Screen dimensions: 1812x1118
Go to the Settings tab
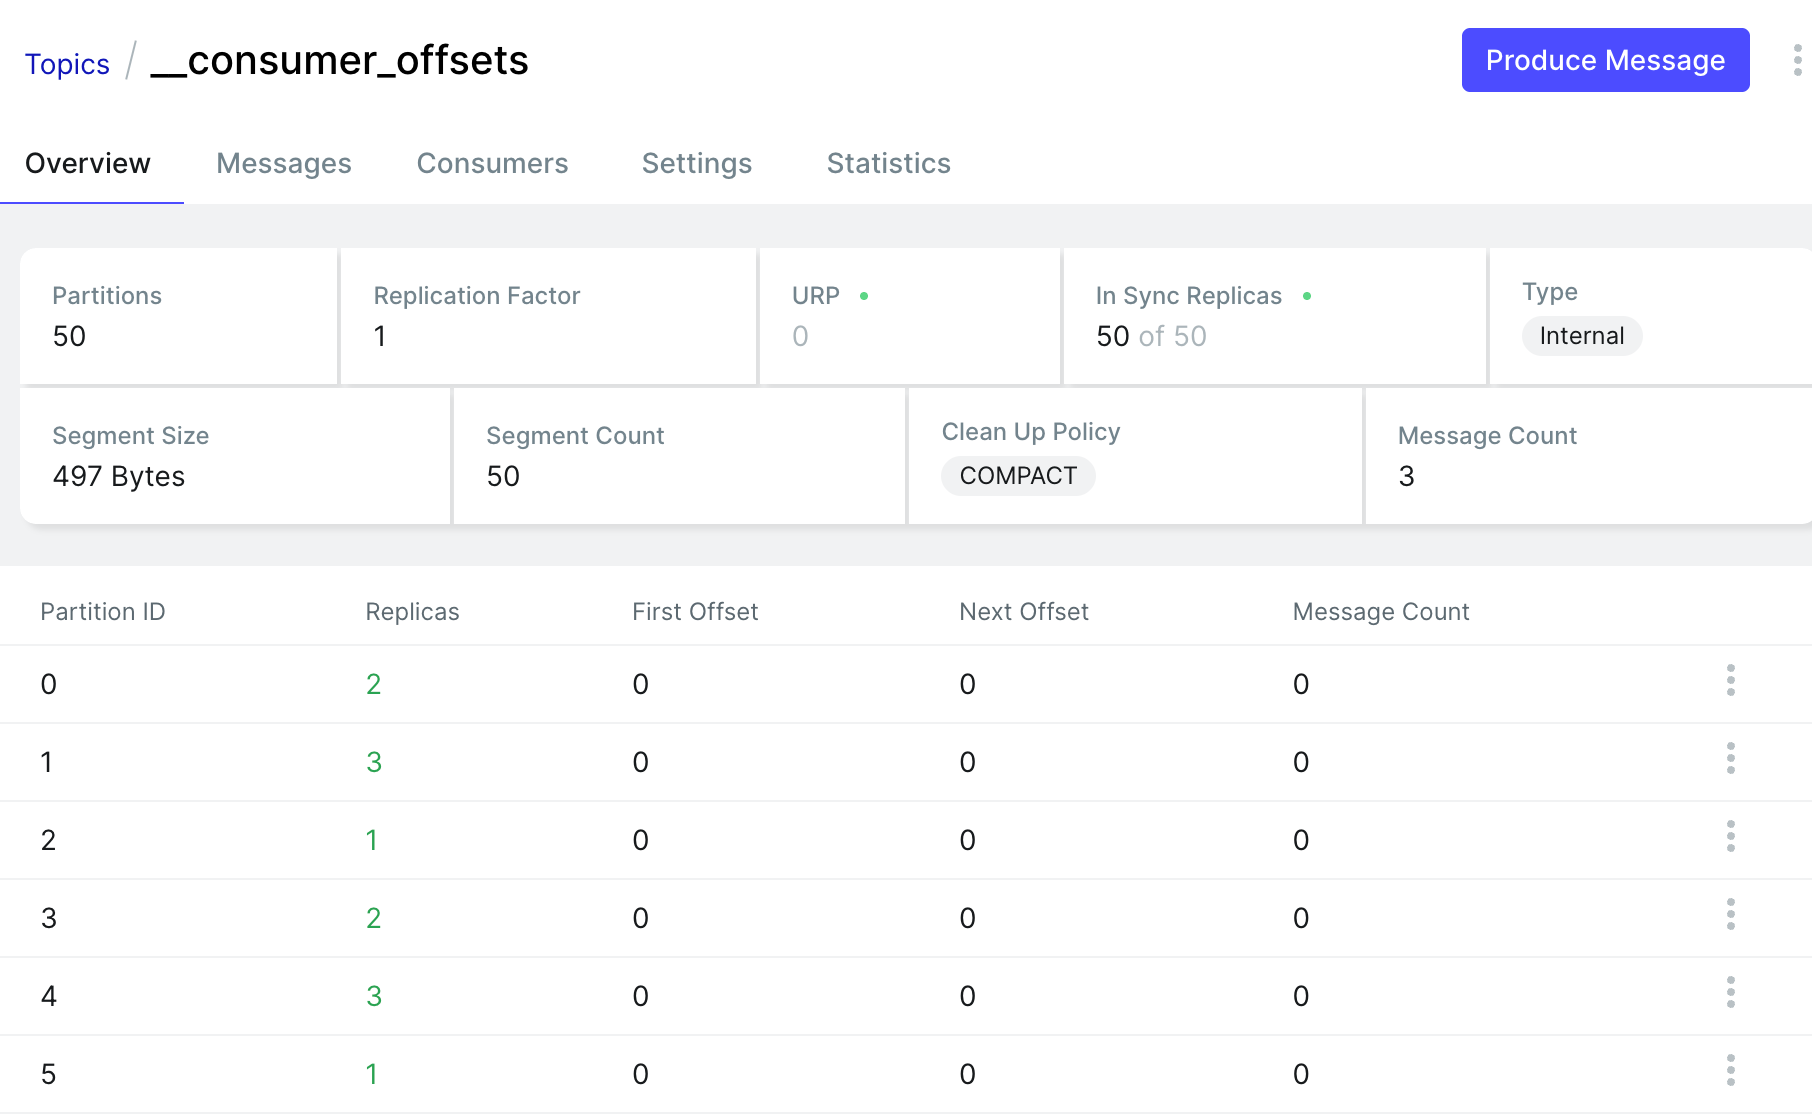[696, 163]
